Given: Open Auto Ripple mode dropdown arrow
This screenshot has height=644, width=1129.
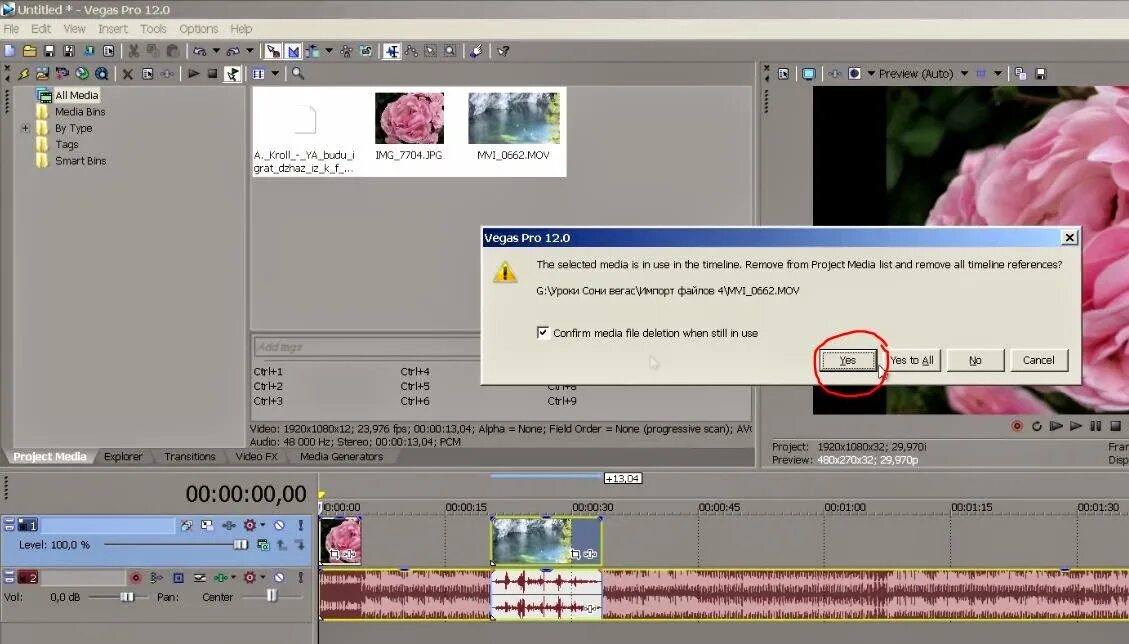Looking at the screenshot, I should click(329, 51).
